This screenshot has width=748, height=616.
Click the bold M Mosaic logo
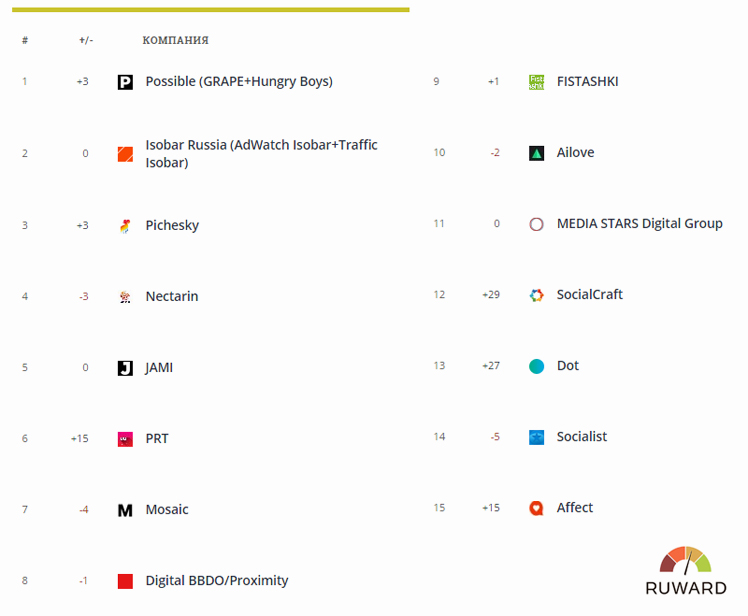125,511
